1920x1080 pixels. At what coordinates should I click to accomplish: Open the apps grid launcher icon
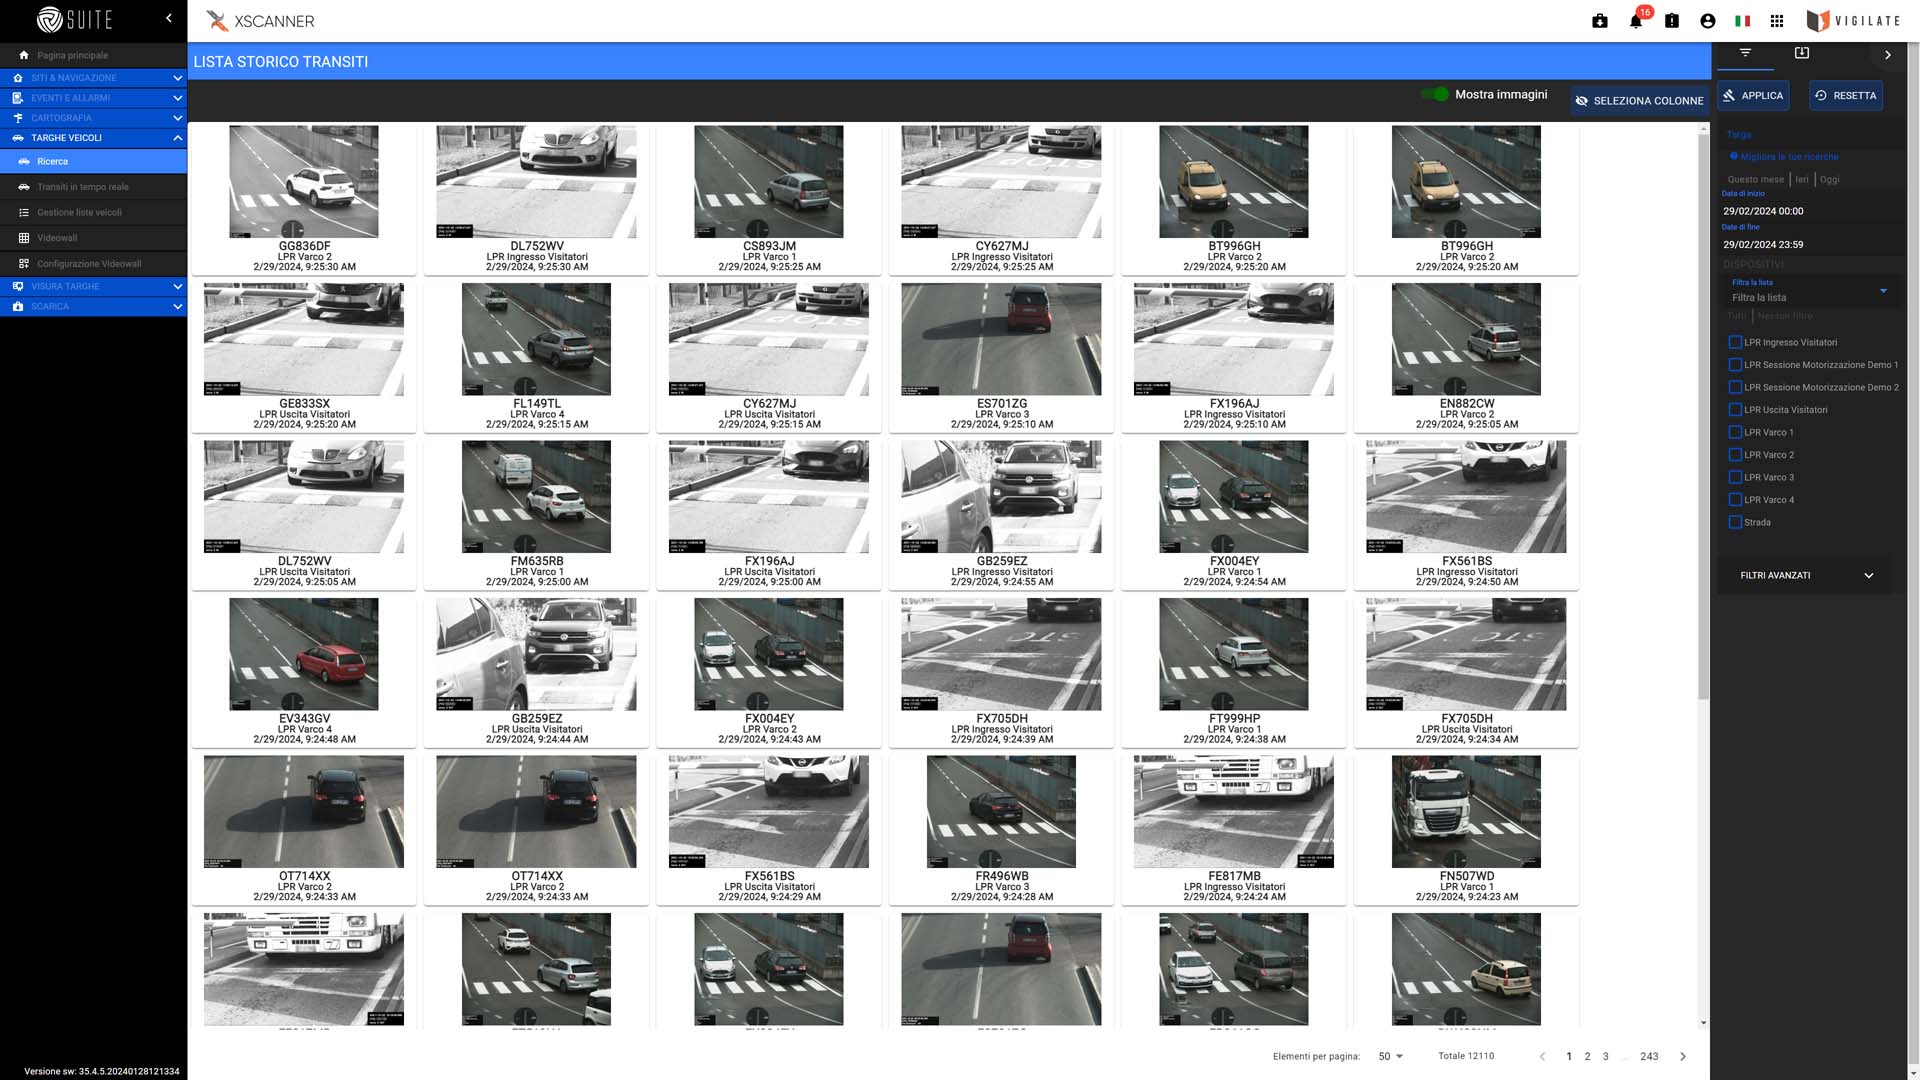click(x=1777, y=21)
